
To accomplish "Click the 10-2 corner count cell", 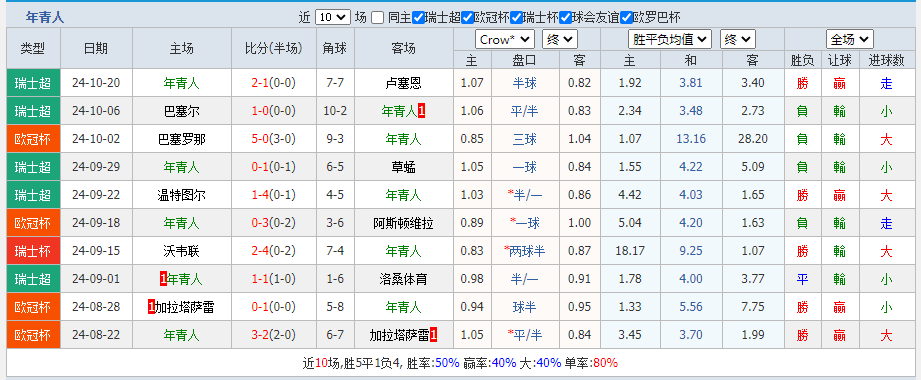I will click(335, 111).
